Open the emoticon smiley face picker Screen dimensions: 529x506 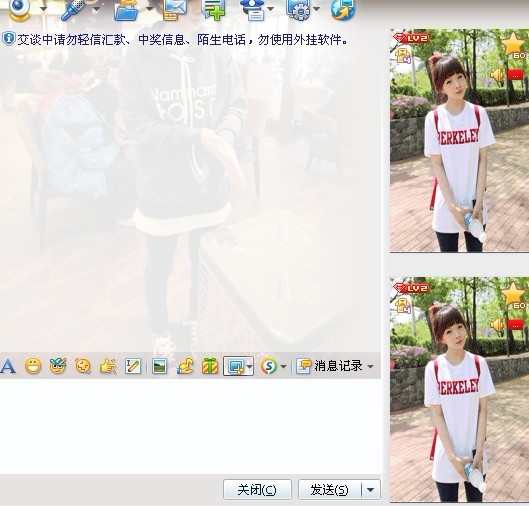coord(33,366)
